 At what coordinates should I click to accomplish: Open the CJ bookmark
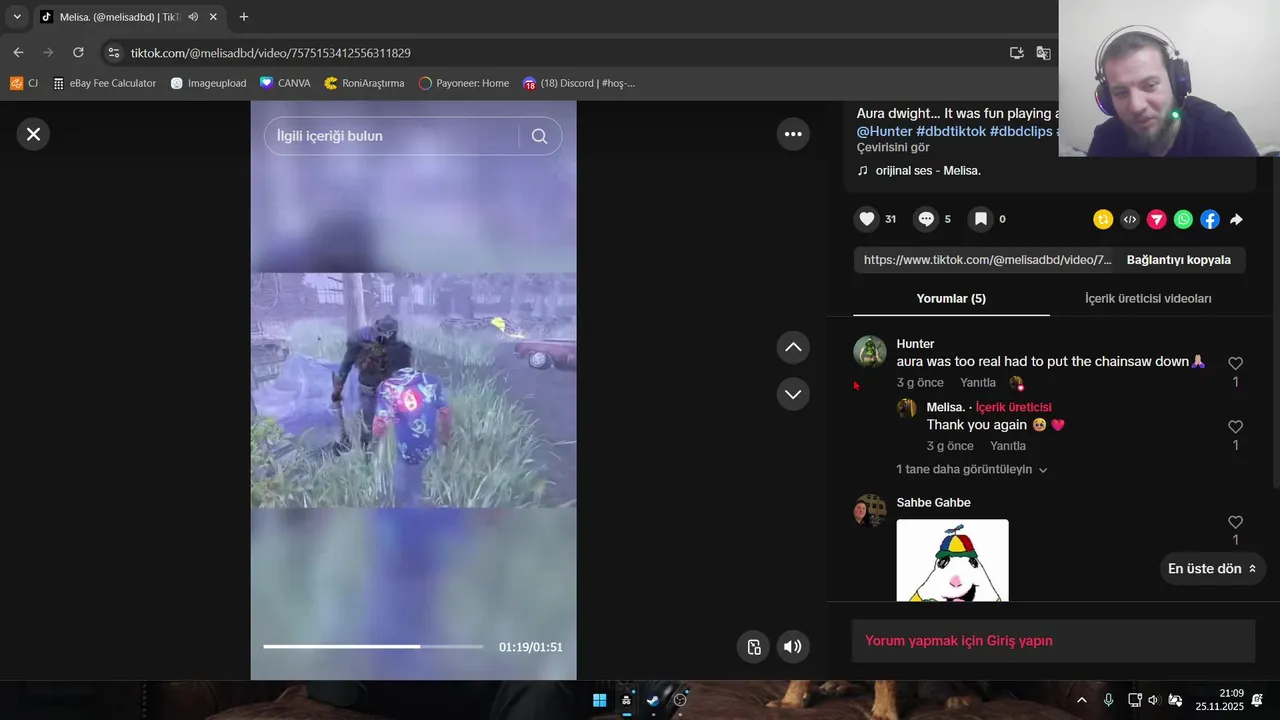[x=24, y=83]
